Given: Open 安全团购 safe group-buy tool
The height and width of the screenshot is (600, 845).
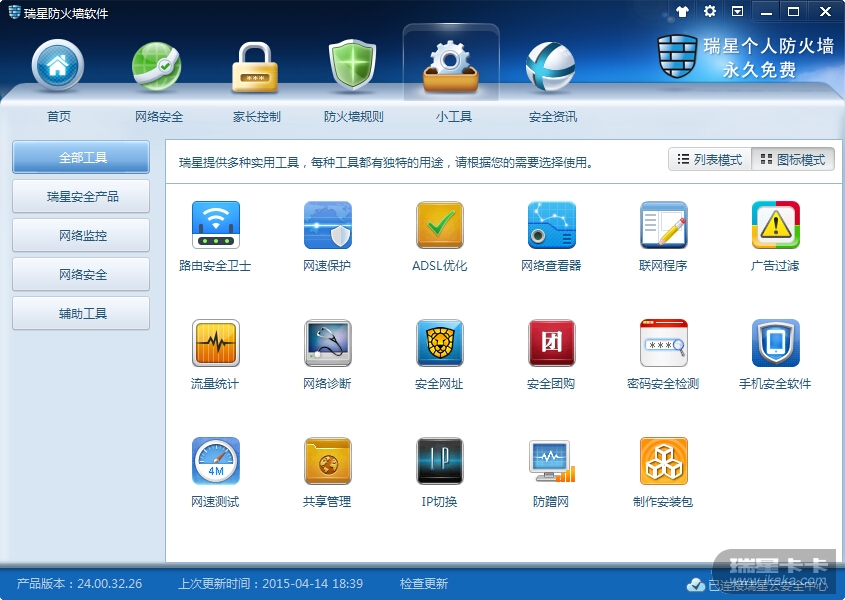Looking at the screenshot, I should pyautogui.click(x=551, y=343).
